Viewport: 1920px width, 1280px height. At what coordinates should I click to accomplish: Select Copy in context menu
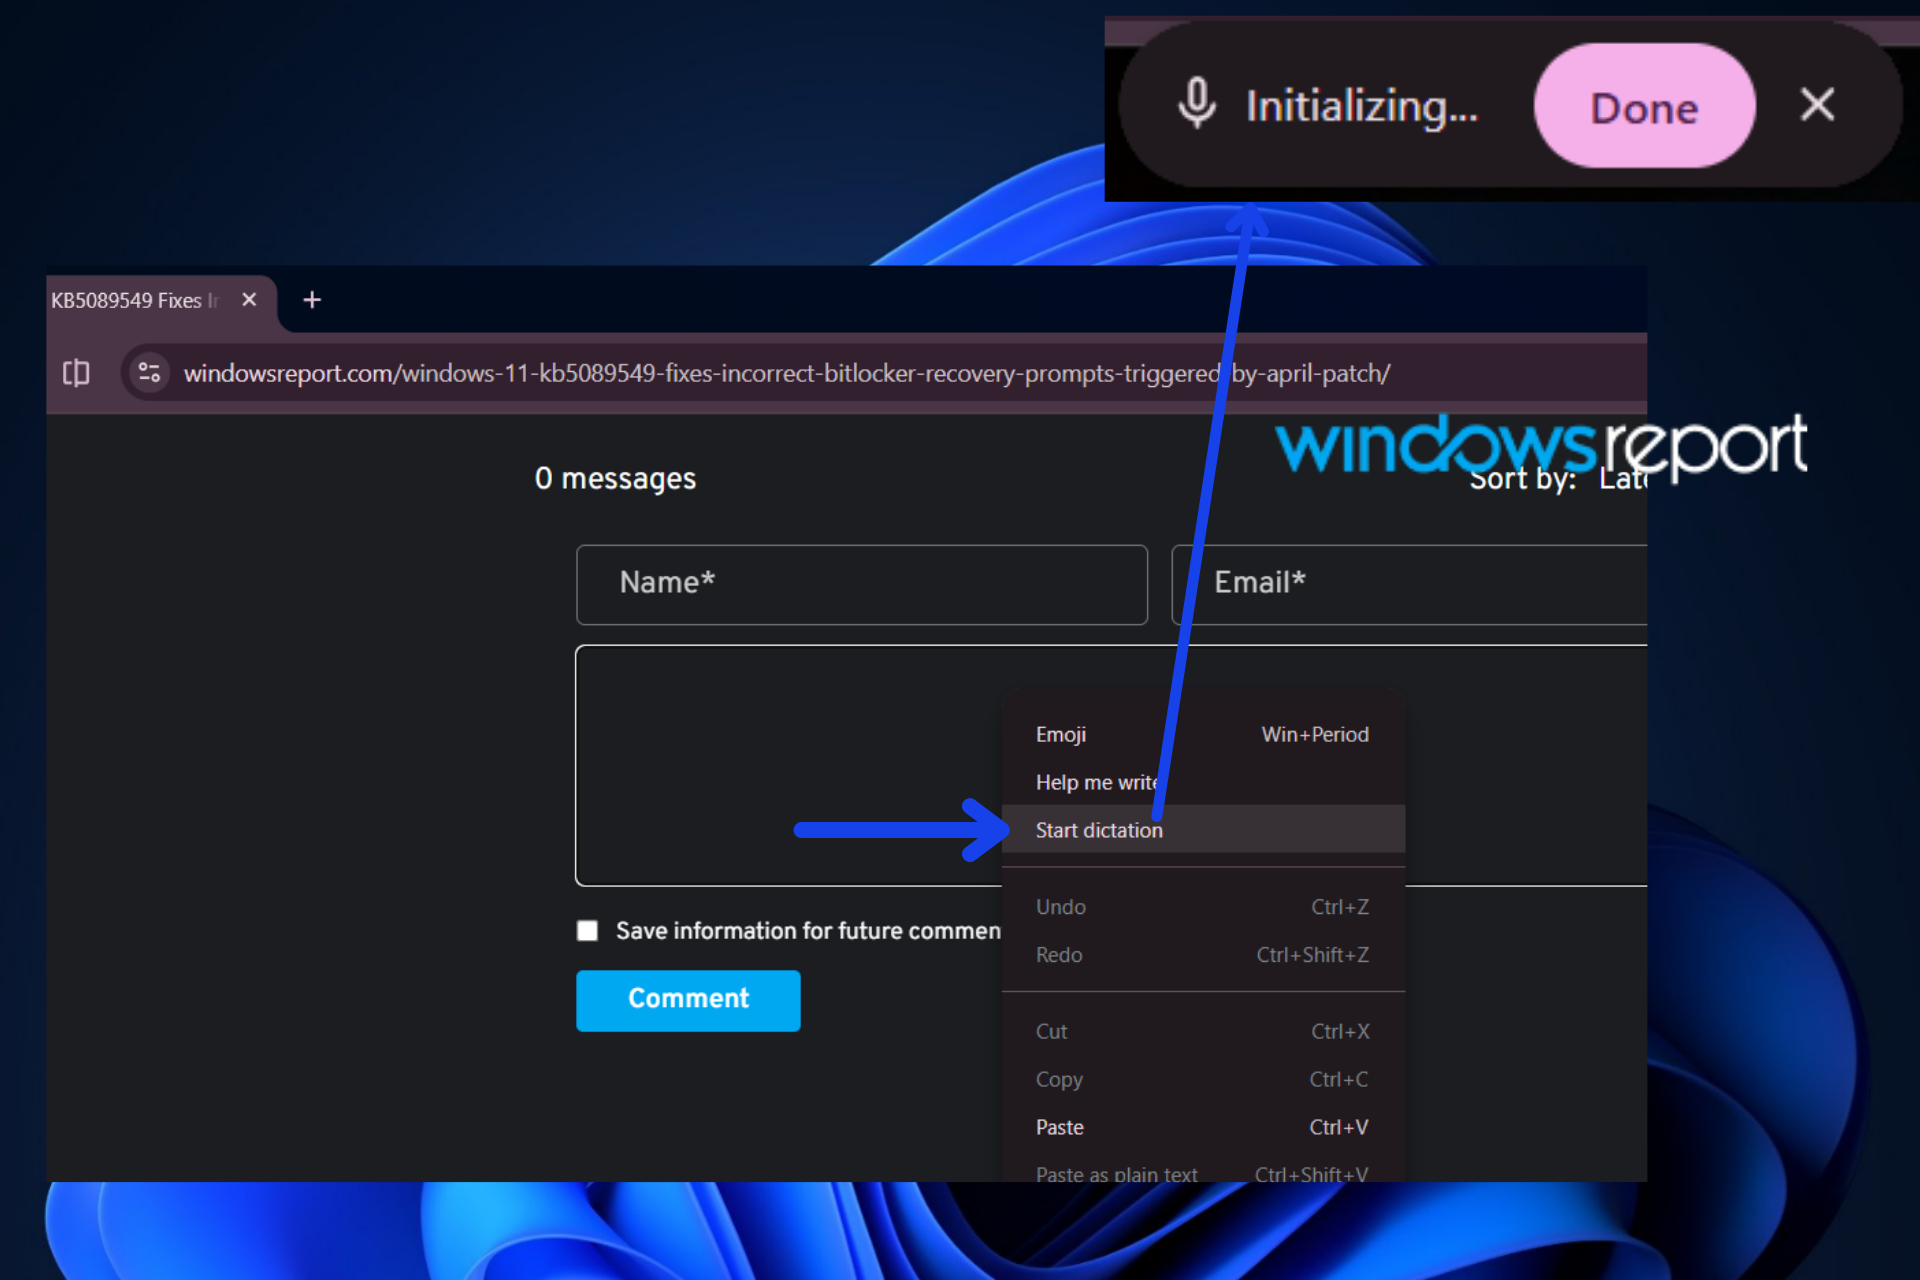point(1203,1079)
